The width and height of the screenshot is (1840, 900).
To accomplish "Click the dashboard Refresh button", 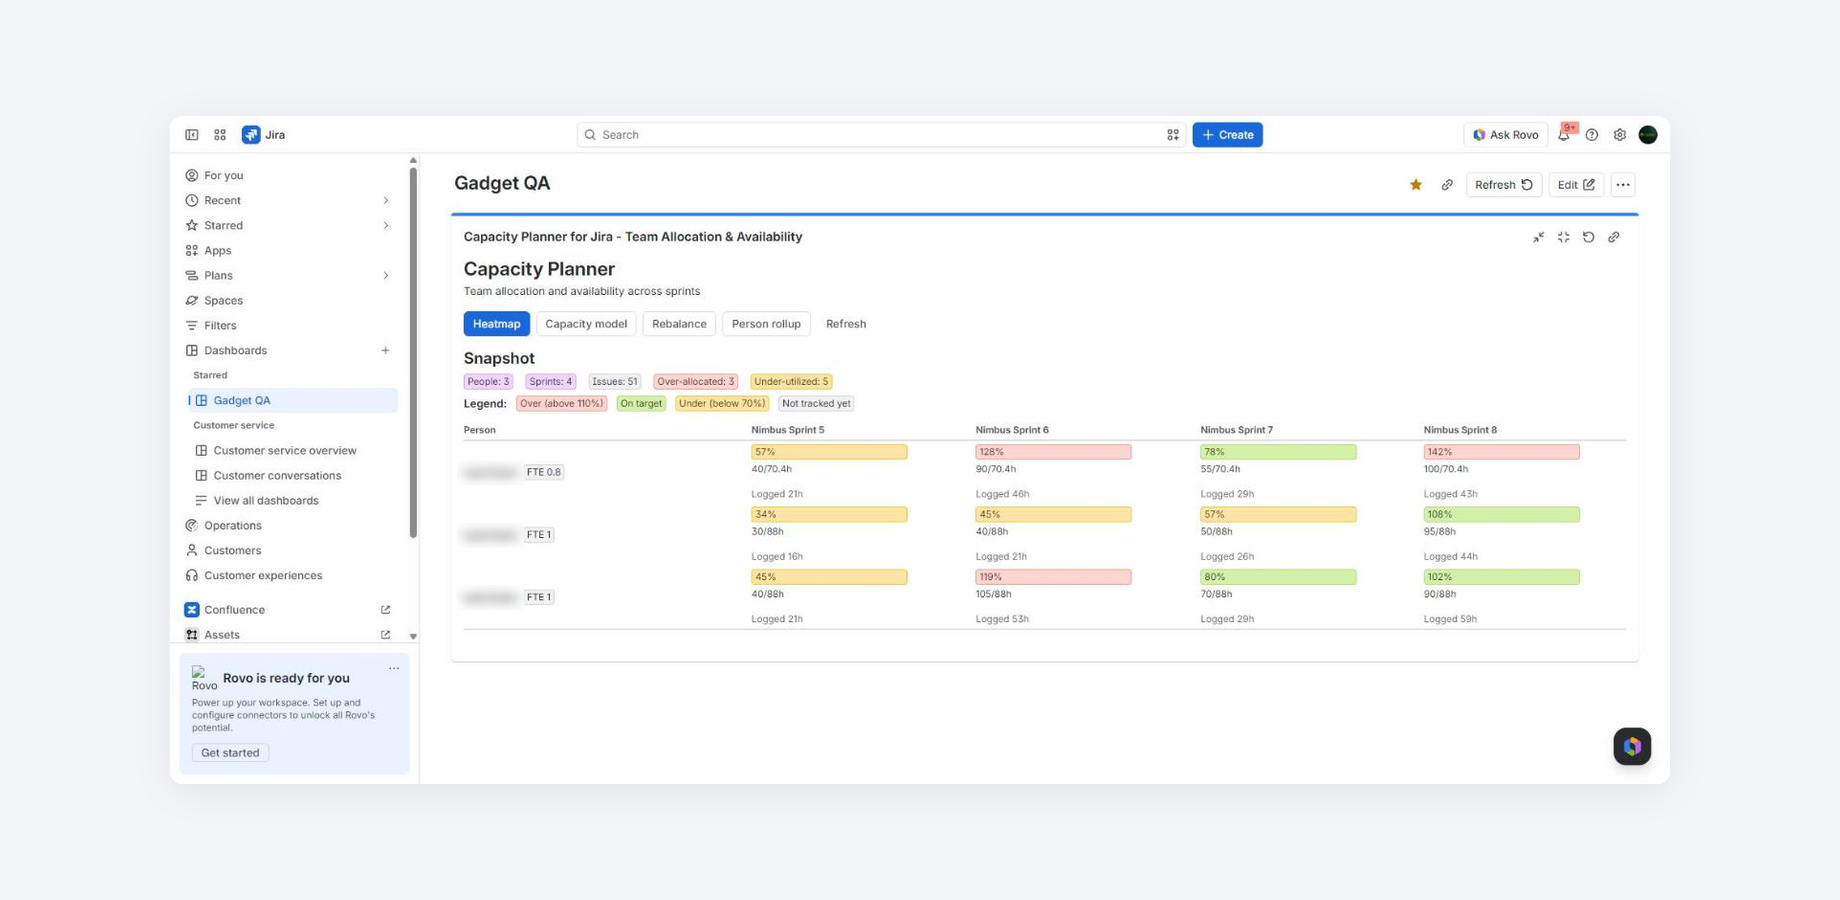I will (x=1504, y=185).
